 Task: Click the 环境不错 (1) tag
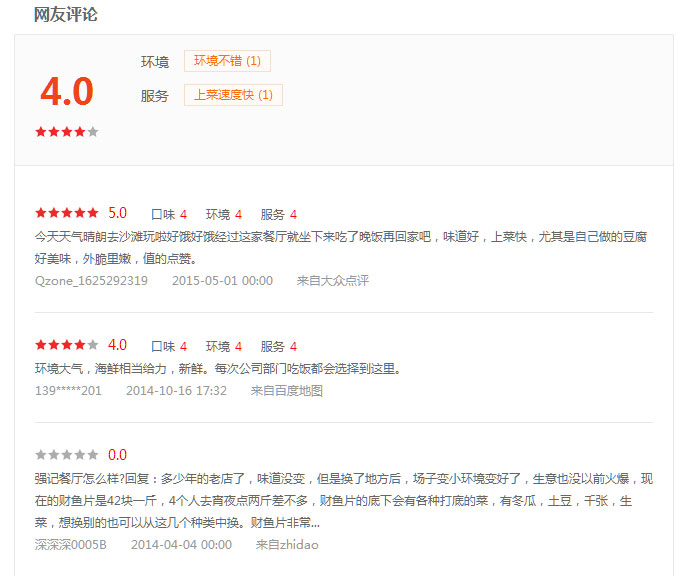pos(227,61)
